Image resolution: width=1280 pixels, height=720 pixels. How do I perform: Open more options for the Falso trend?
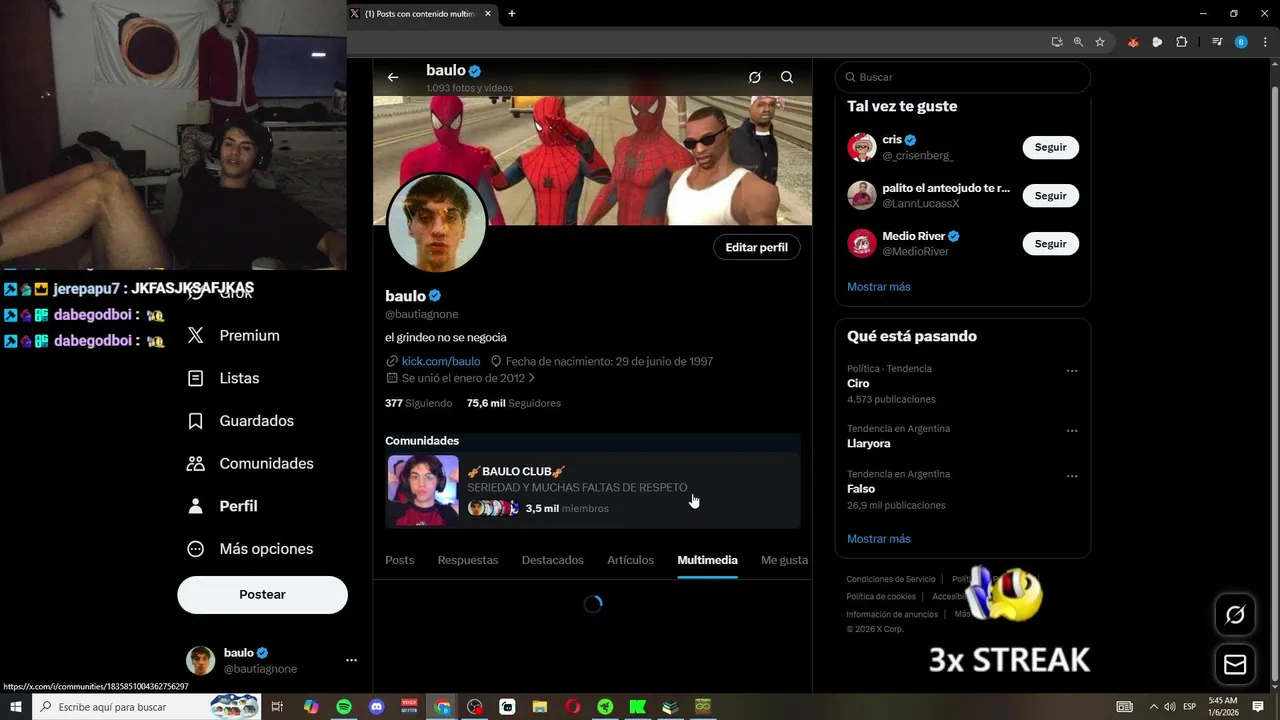1072,477
